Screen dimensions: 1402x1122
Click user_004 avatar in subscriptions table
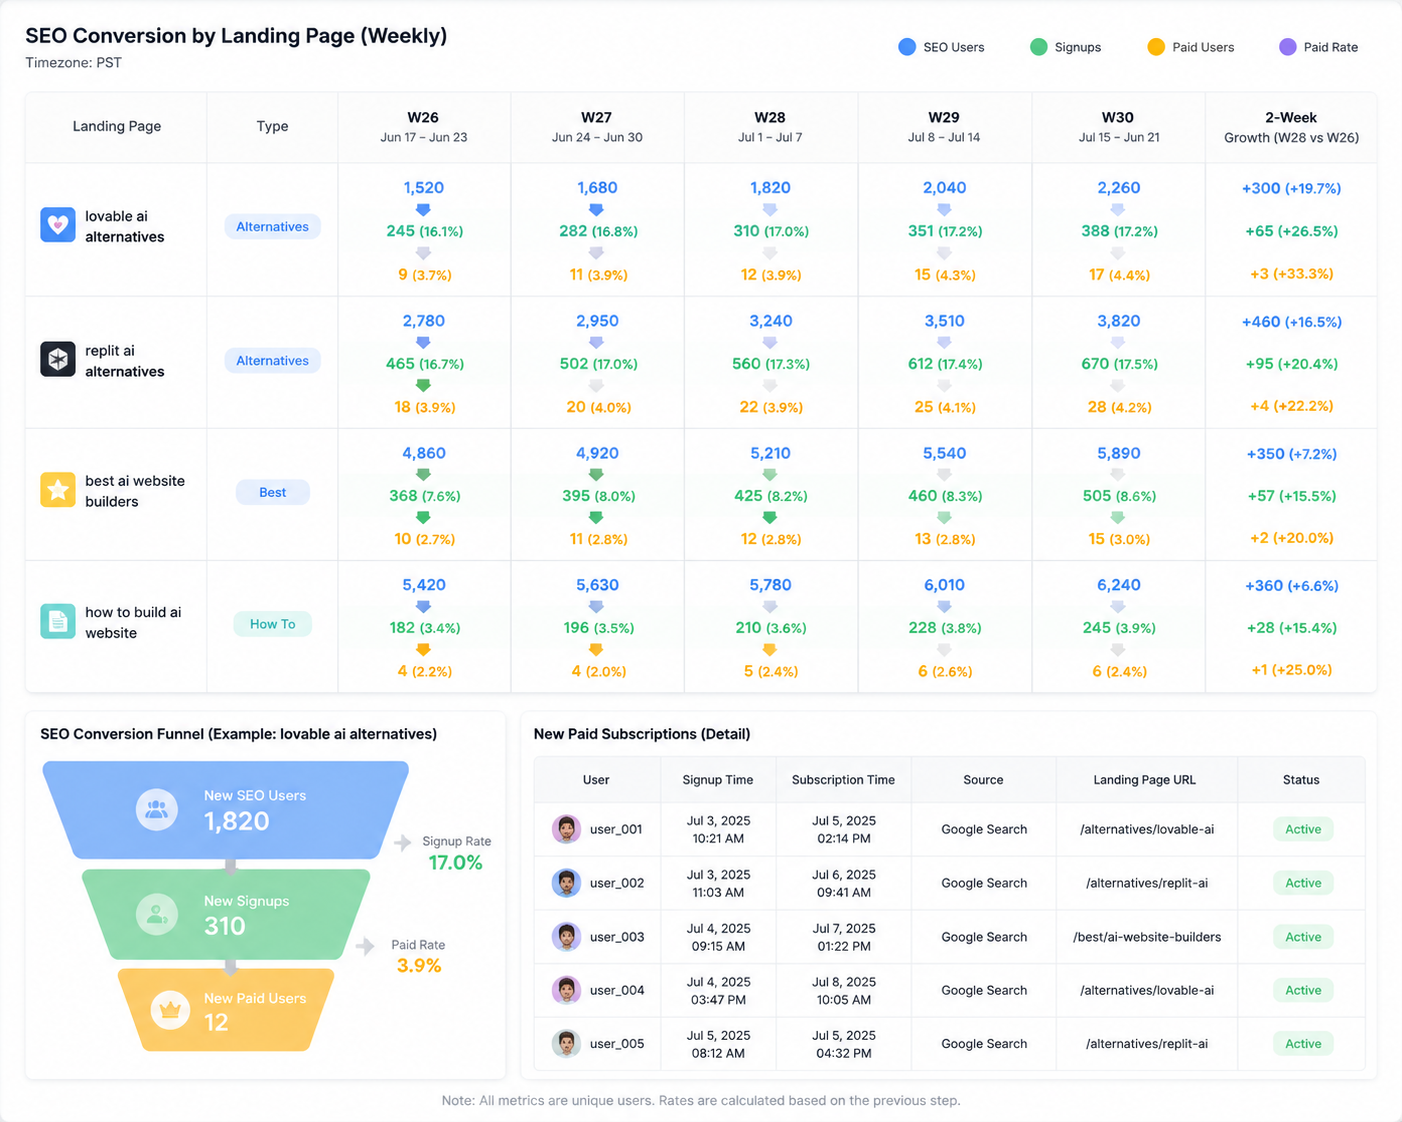tap(566, 990)
